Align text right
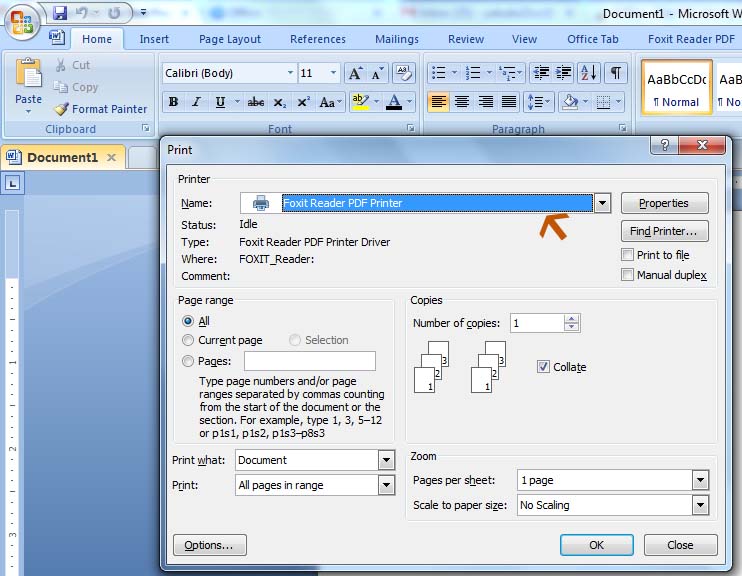Screen dimensions: 742x576 pos(486,102)
